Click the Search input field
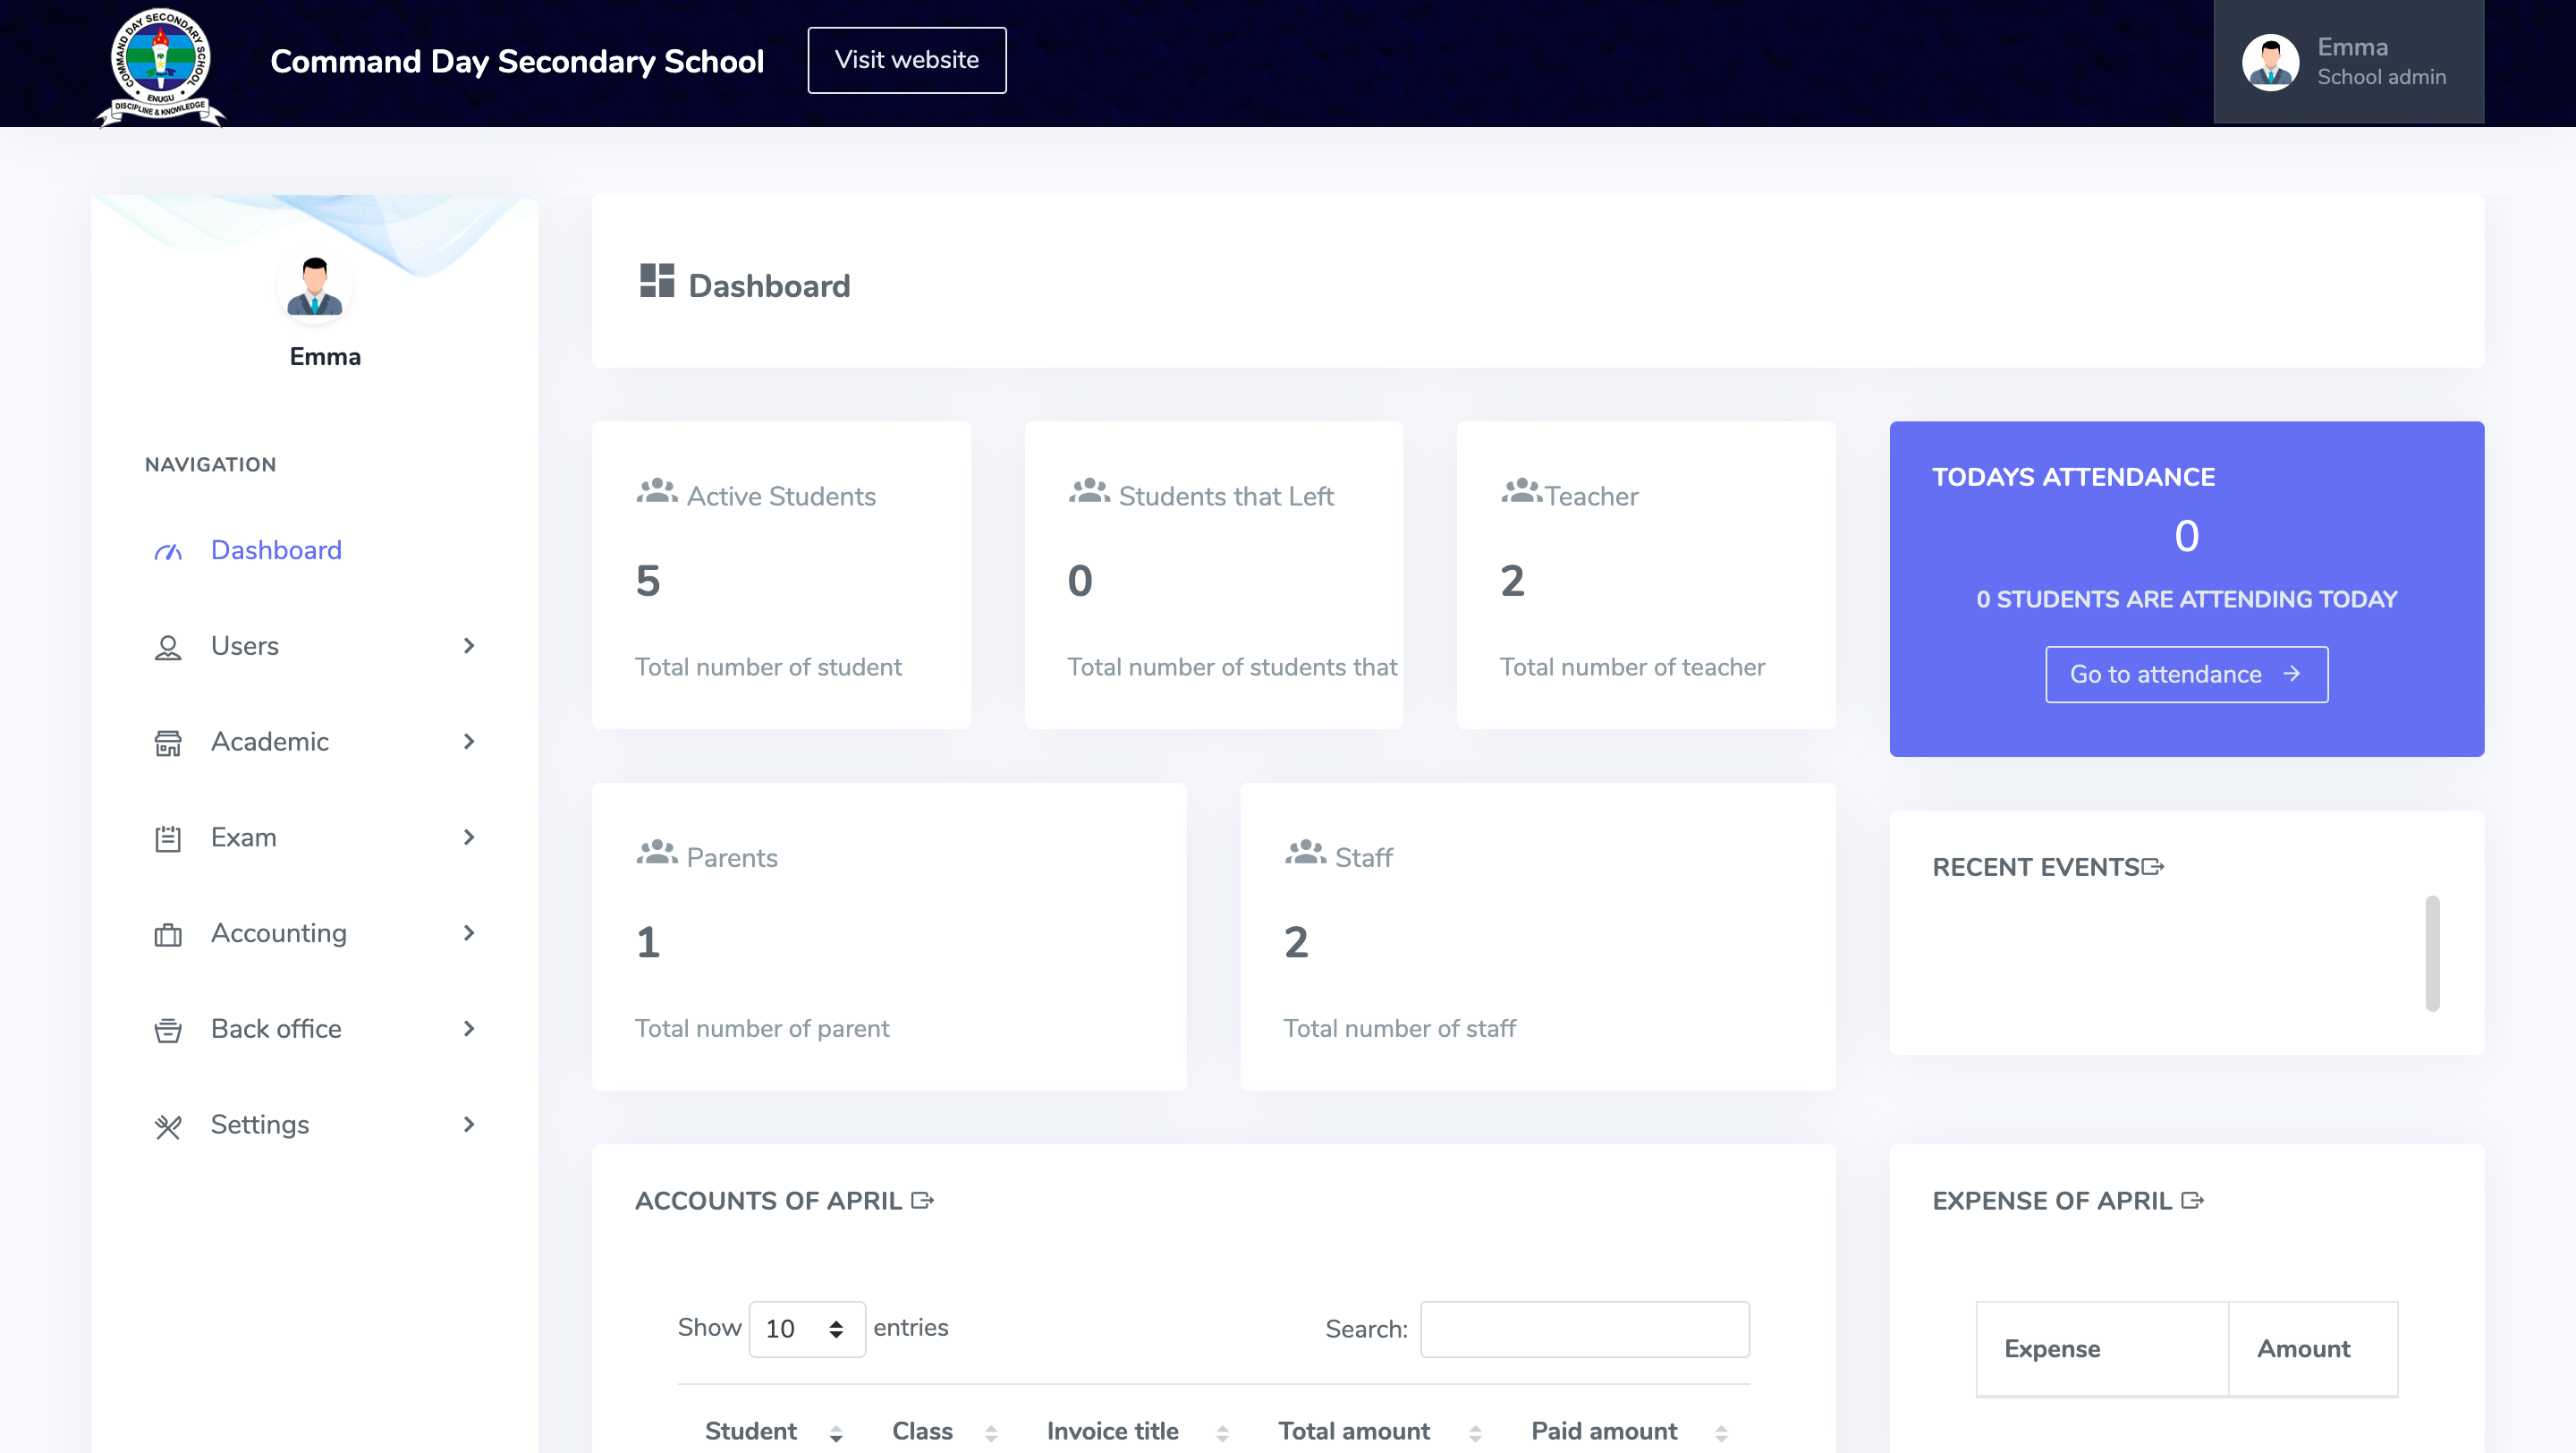Viewport: 2576px width, 1453px height. tap(1585, 1329)
